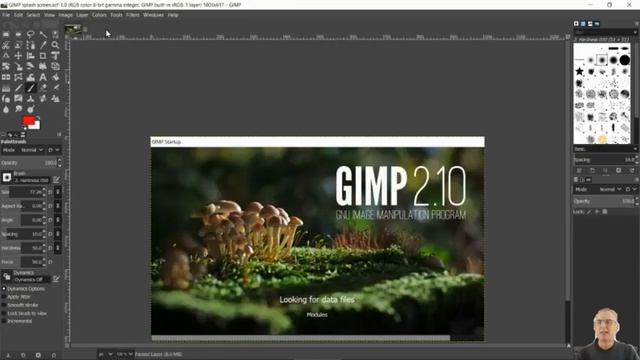Expand the Dynamics Options section
Viewport: 640px width, 360px height.
pos(4,289)
